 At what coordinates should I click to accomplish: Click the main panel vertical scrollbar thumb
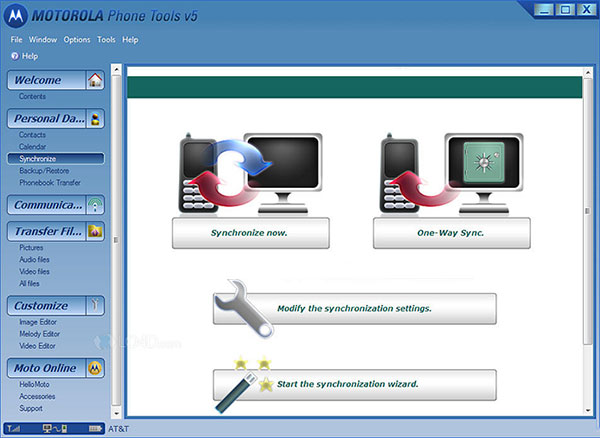(588, 211)
